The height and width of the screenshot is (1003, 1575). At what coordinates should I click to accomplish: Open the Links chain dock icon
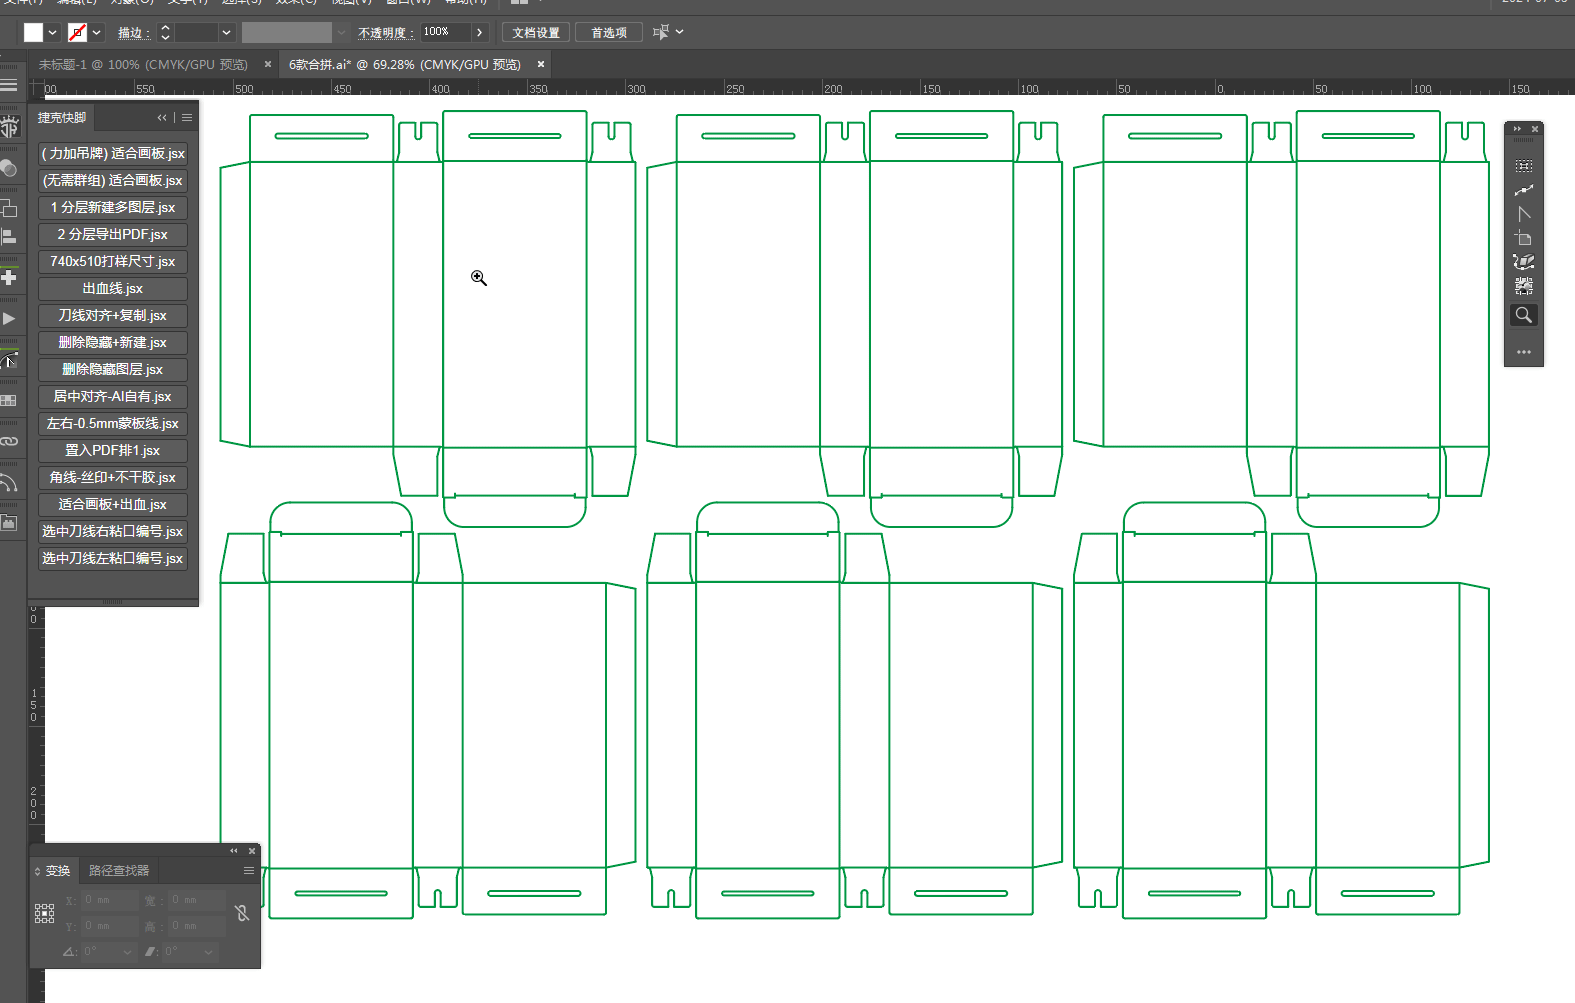pos(9,441)
